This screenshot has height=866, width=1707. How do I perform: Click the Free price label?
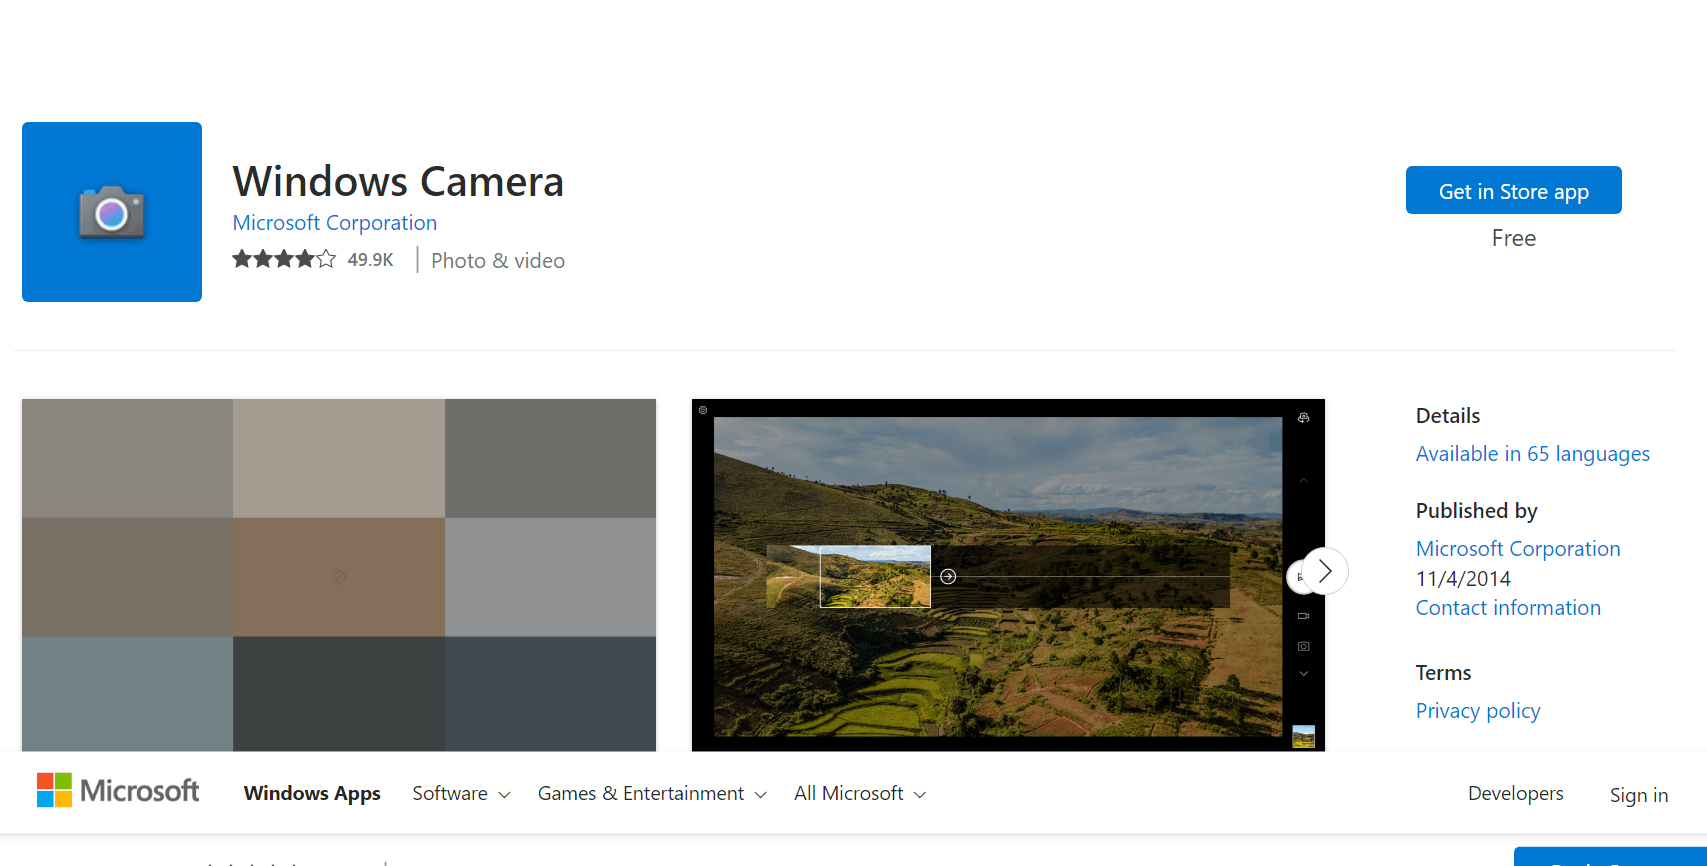point(1513,238)
